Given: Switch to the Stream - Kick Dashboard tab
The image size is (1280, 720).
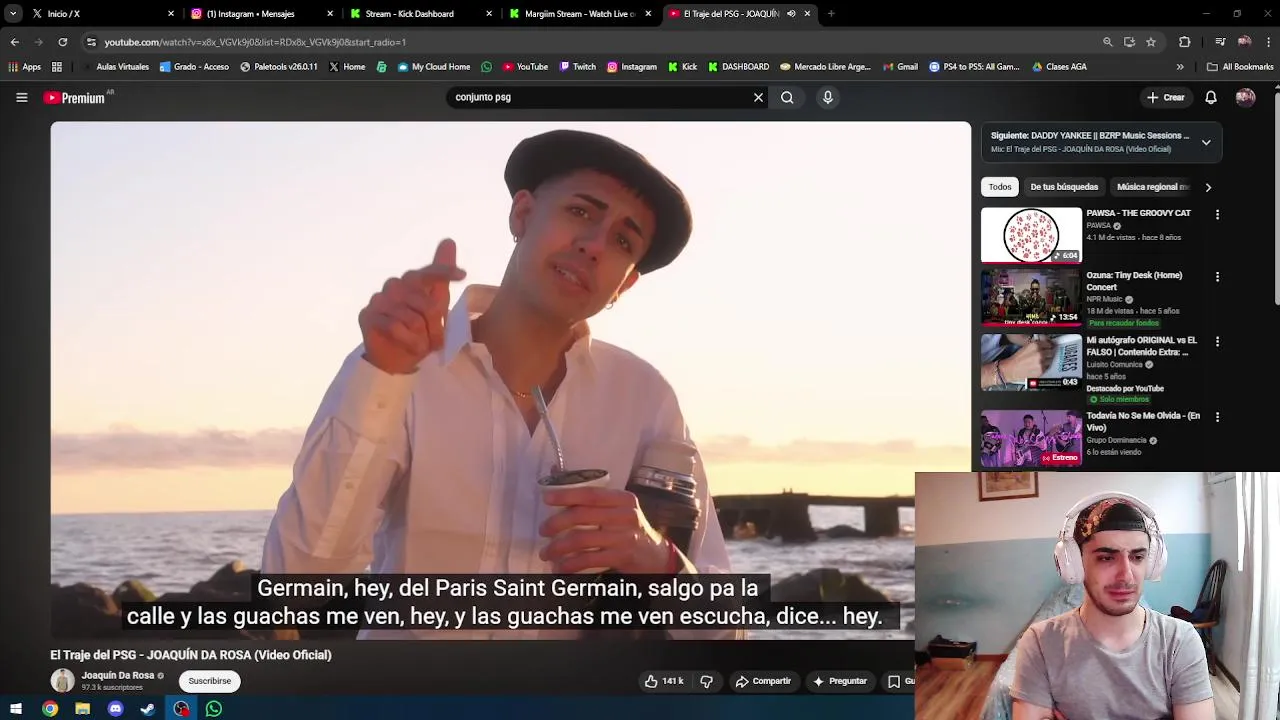Looking at the screenshot, I should 421,14.
